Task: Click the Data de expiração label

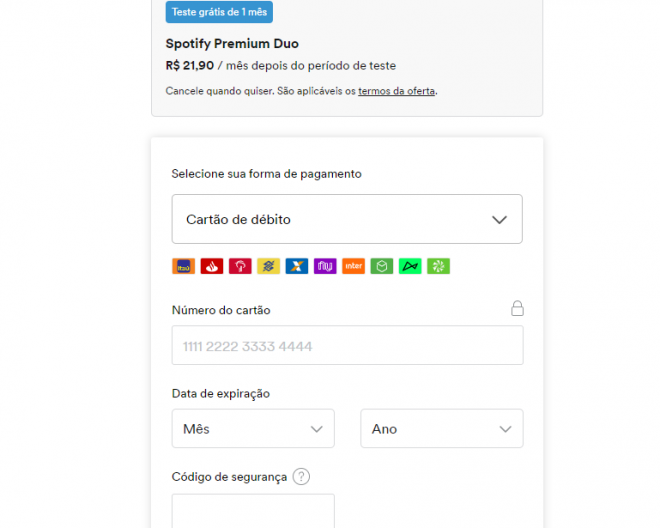Action: coord(221,394)
